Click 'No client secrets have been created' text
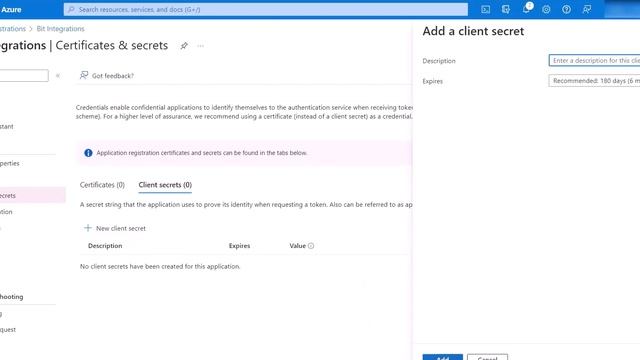The image size is (640, 360). pyautogui.click(x=160, y=267)
